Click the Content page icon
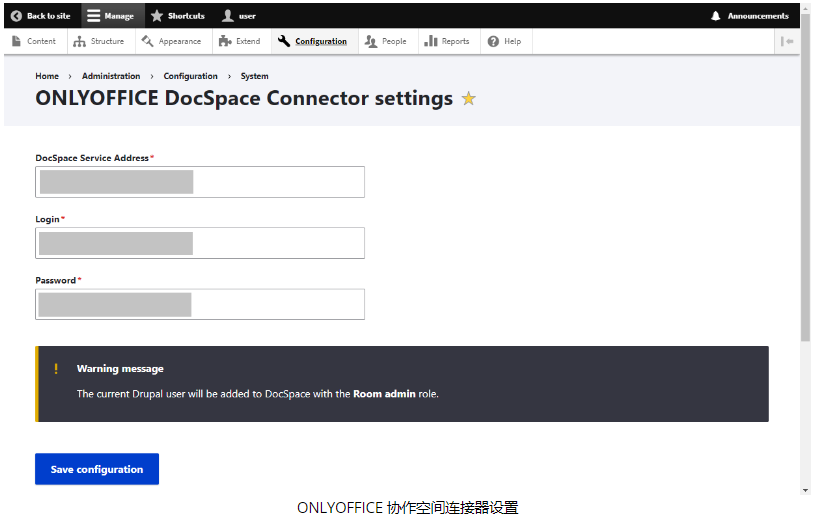The height and width of the screenshot is (521, 815). [x=17, y=41]
